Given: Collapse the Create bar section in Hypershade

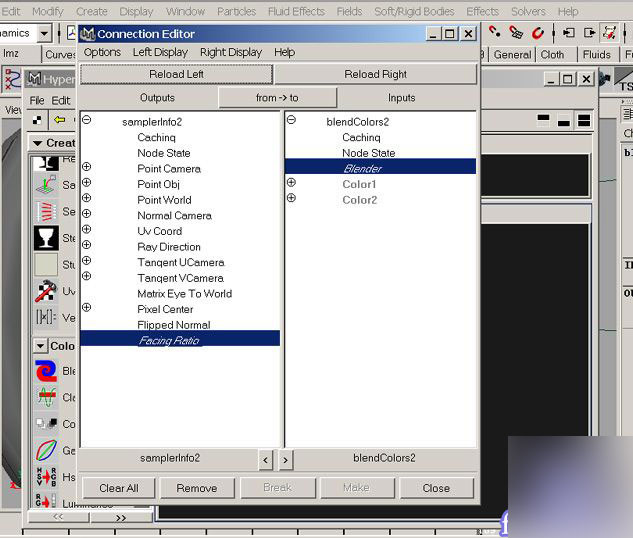Looking at the screenshot, I should tap(38, 143).
